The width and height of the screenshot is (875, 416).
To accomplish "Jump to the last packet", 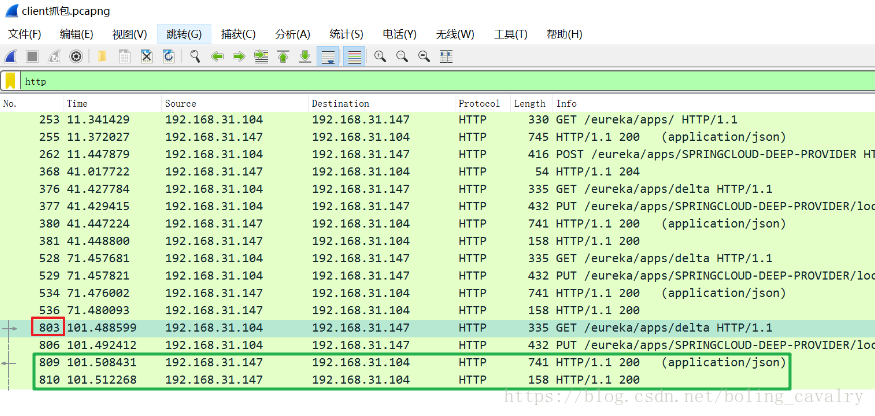I will (x=305, y=56).
